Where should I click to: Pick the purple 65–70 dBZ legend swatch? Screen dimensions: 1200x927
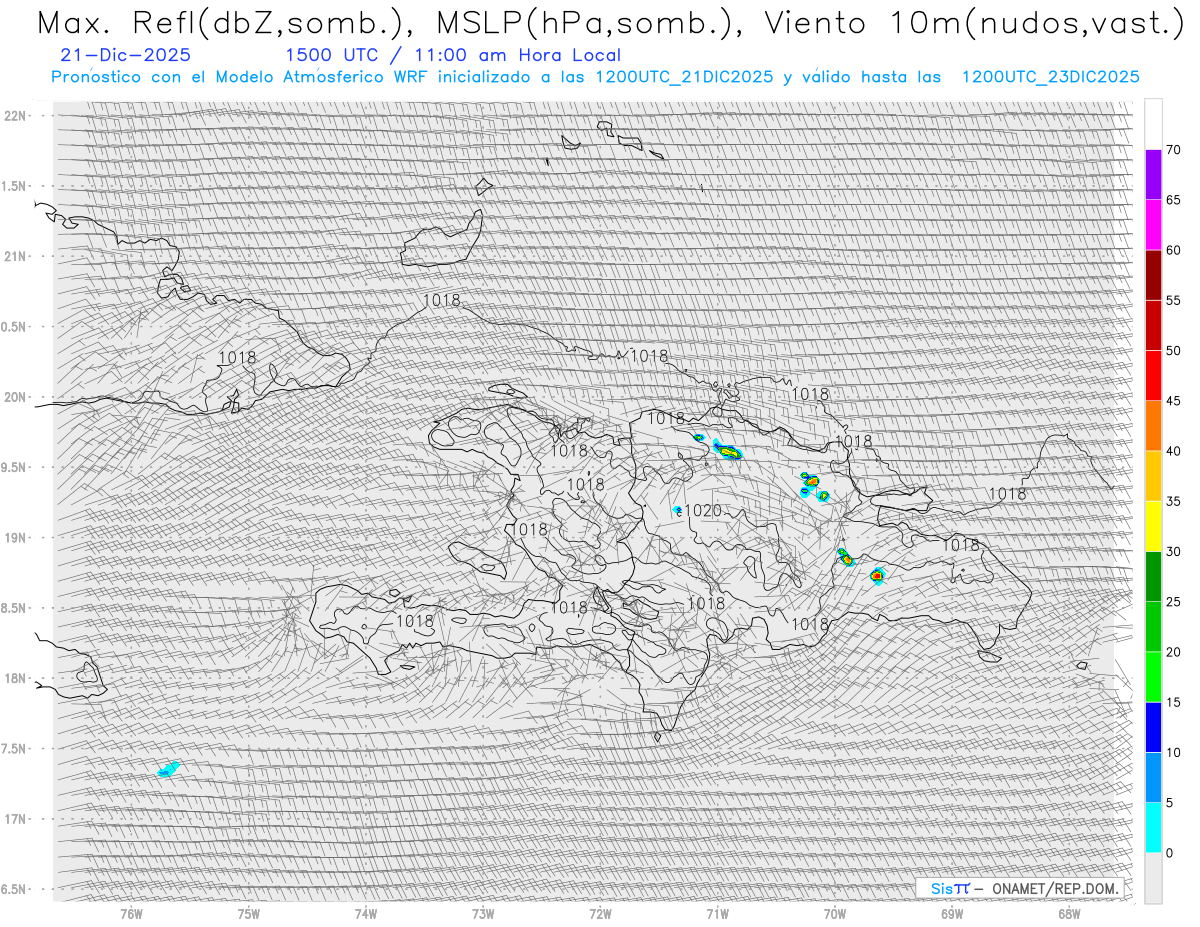click(x=1153, y=175)
